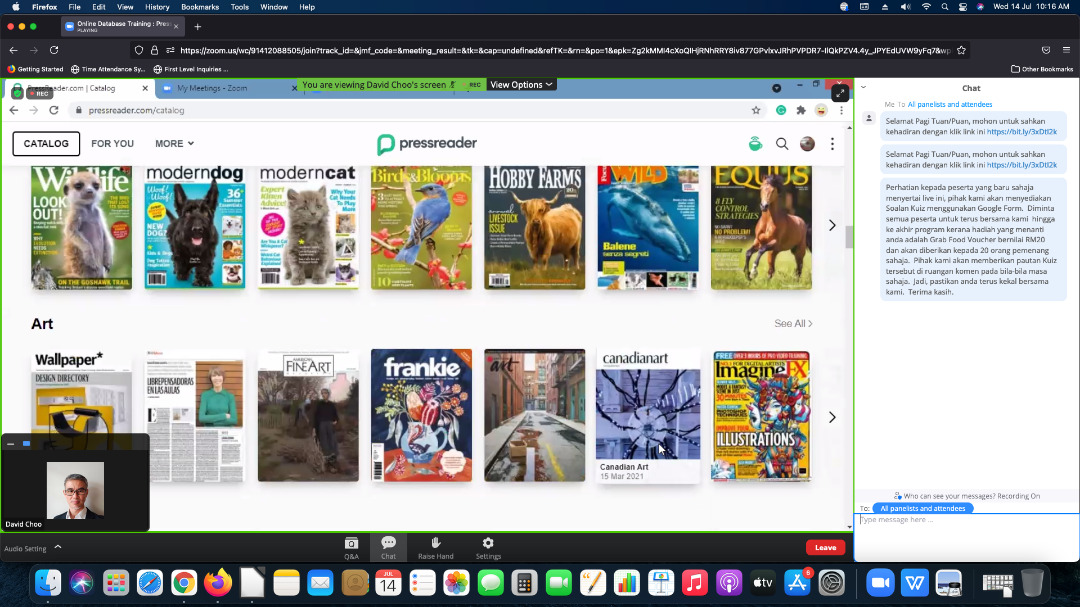Image resolution: width=1080 pixels, height=607 pixels.
Task: Open the Firefox hamburger menu
Action: click(x=1066, y=50)
